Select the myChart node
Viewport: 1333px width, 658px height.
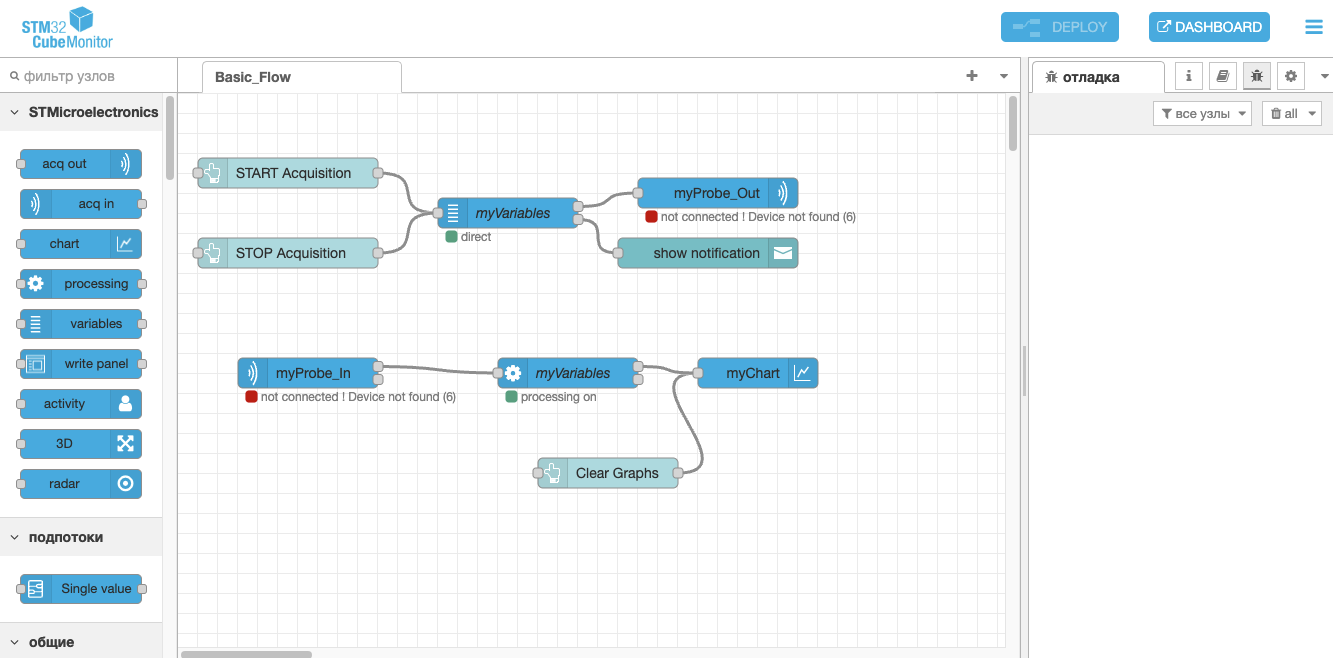pyautogui.click(x=758, y=373)
